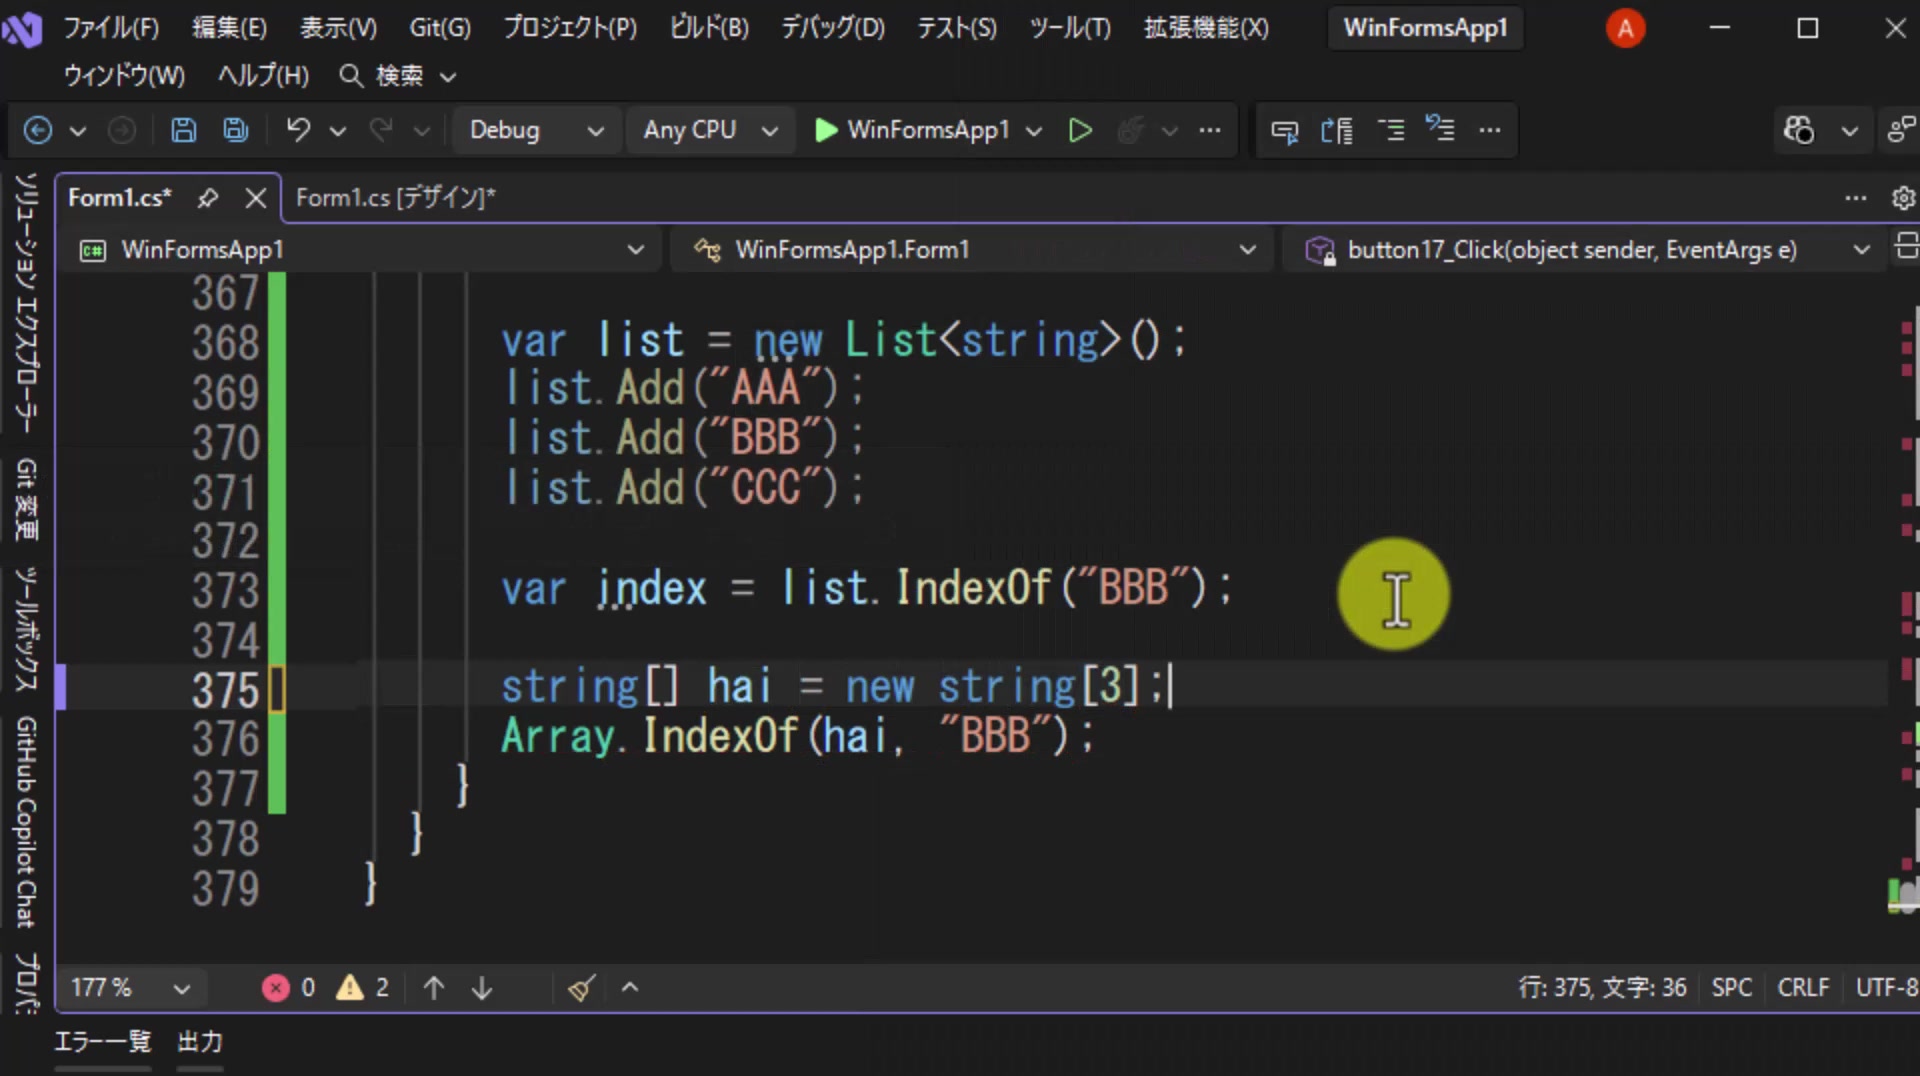
Task: Open the Git 変更 side tab
Action: click(x=26, y=500)
